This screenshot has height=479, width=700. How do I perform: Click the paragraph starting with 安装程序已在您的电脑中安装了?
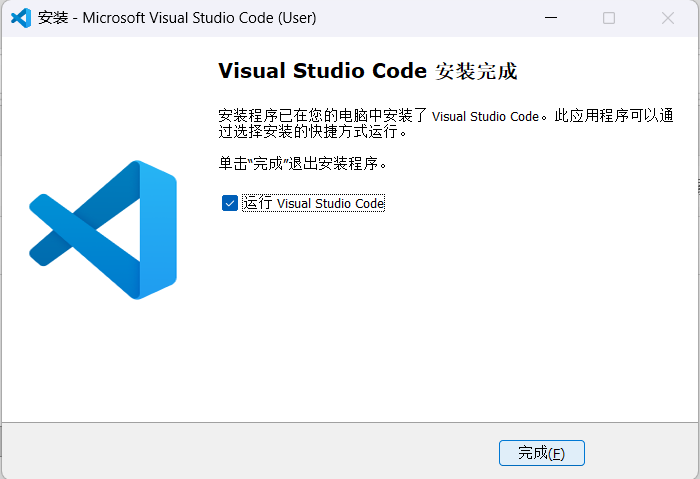click(x=446, y=124)
